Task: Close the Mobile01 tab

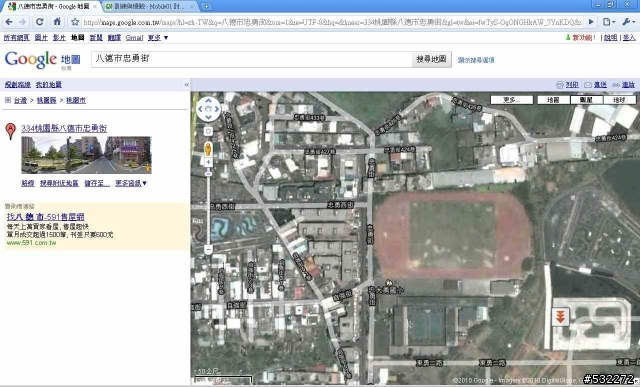Action: [x=193, y=6]
